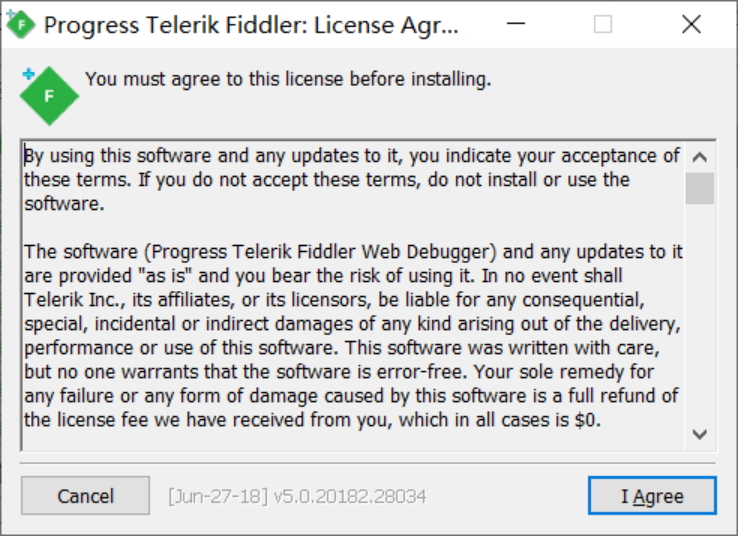Close the License Agreement dialog

[x=691, y=24]
